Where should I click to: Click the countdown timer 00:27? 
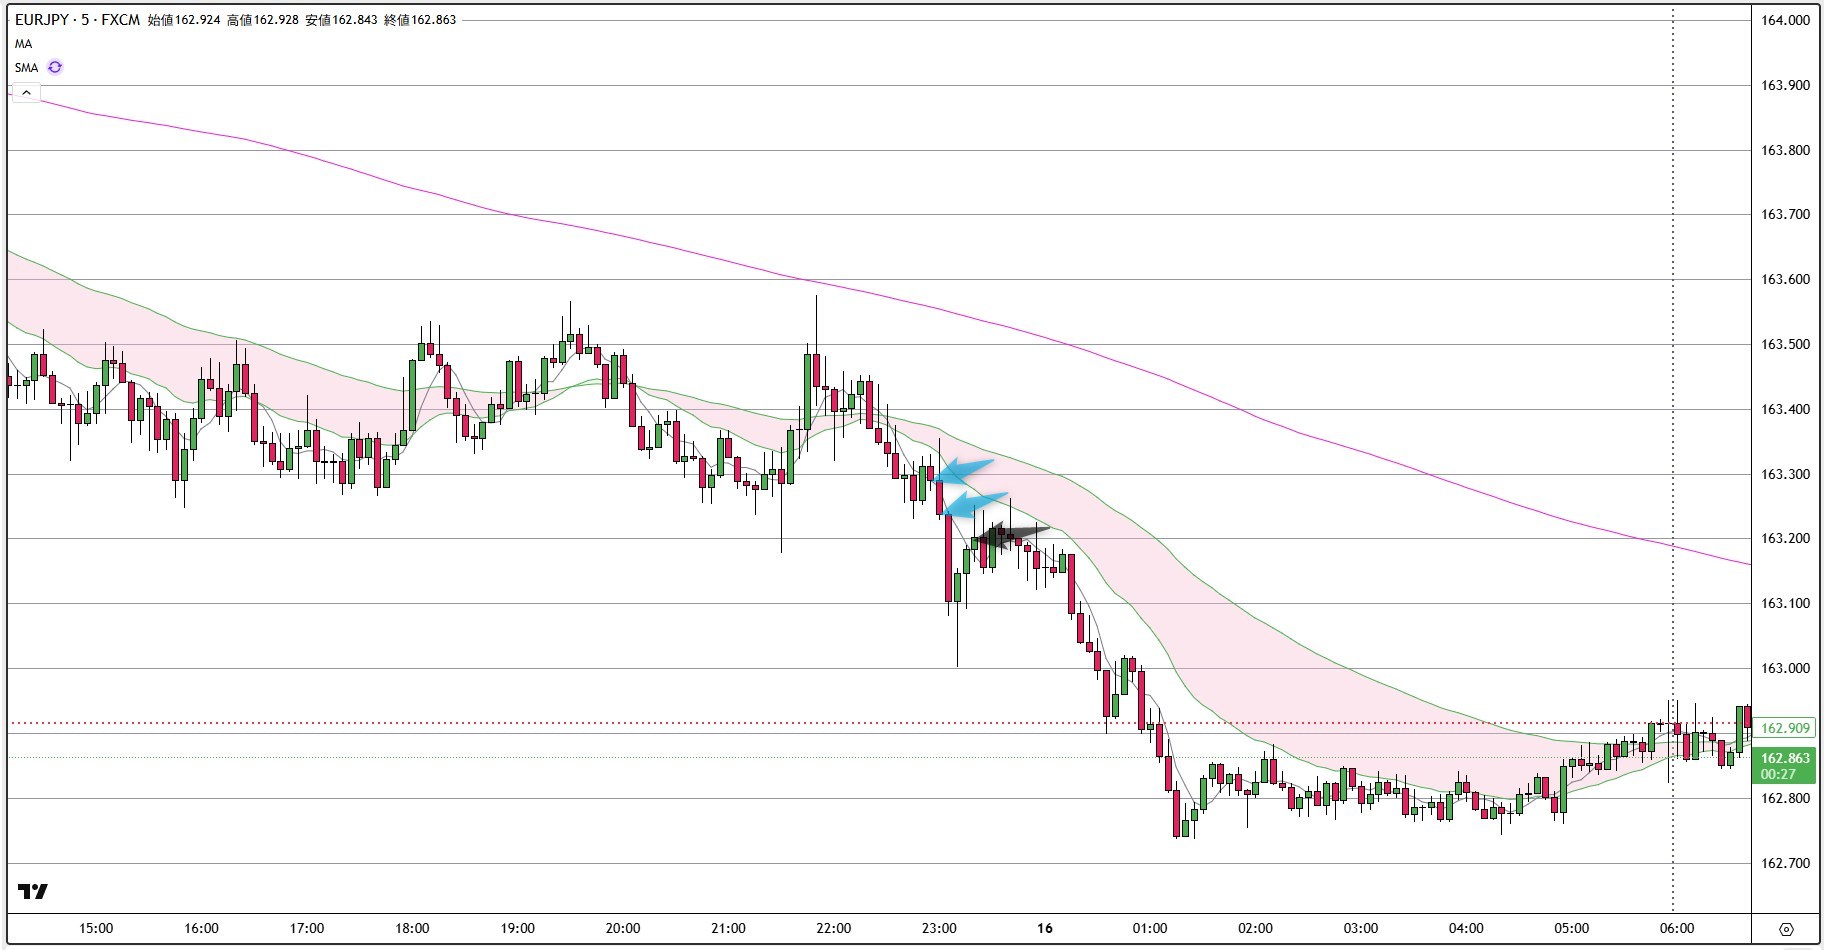[1778, 774]
